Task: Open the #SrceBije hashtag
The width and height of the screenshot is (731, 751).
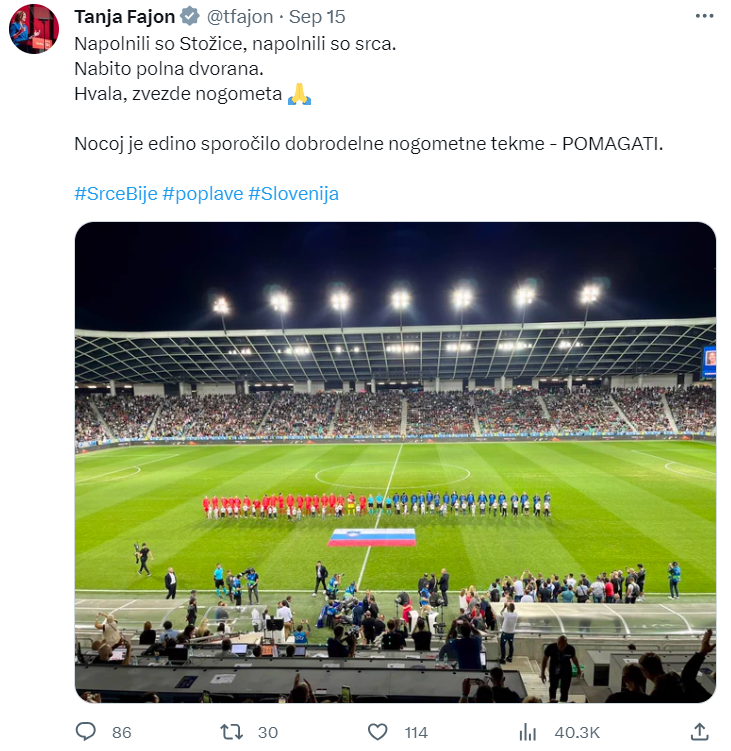Action: [x=116, y=194]
